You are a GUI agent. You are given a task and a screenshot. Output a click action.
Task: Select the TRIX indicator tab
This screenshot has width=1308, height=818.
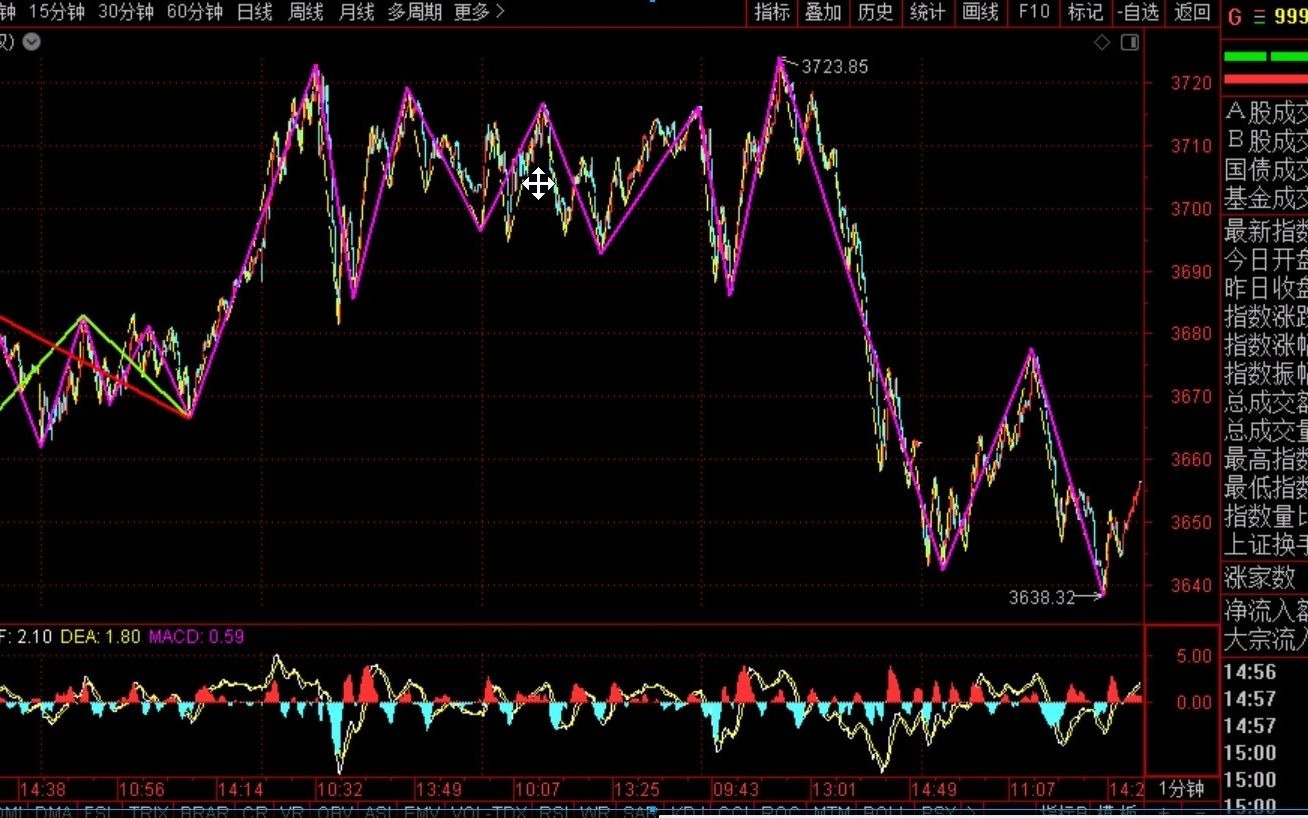148,811
